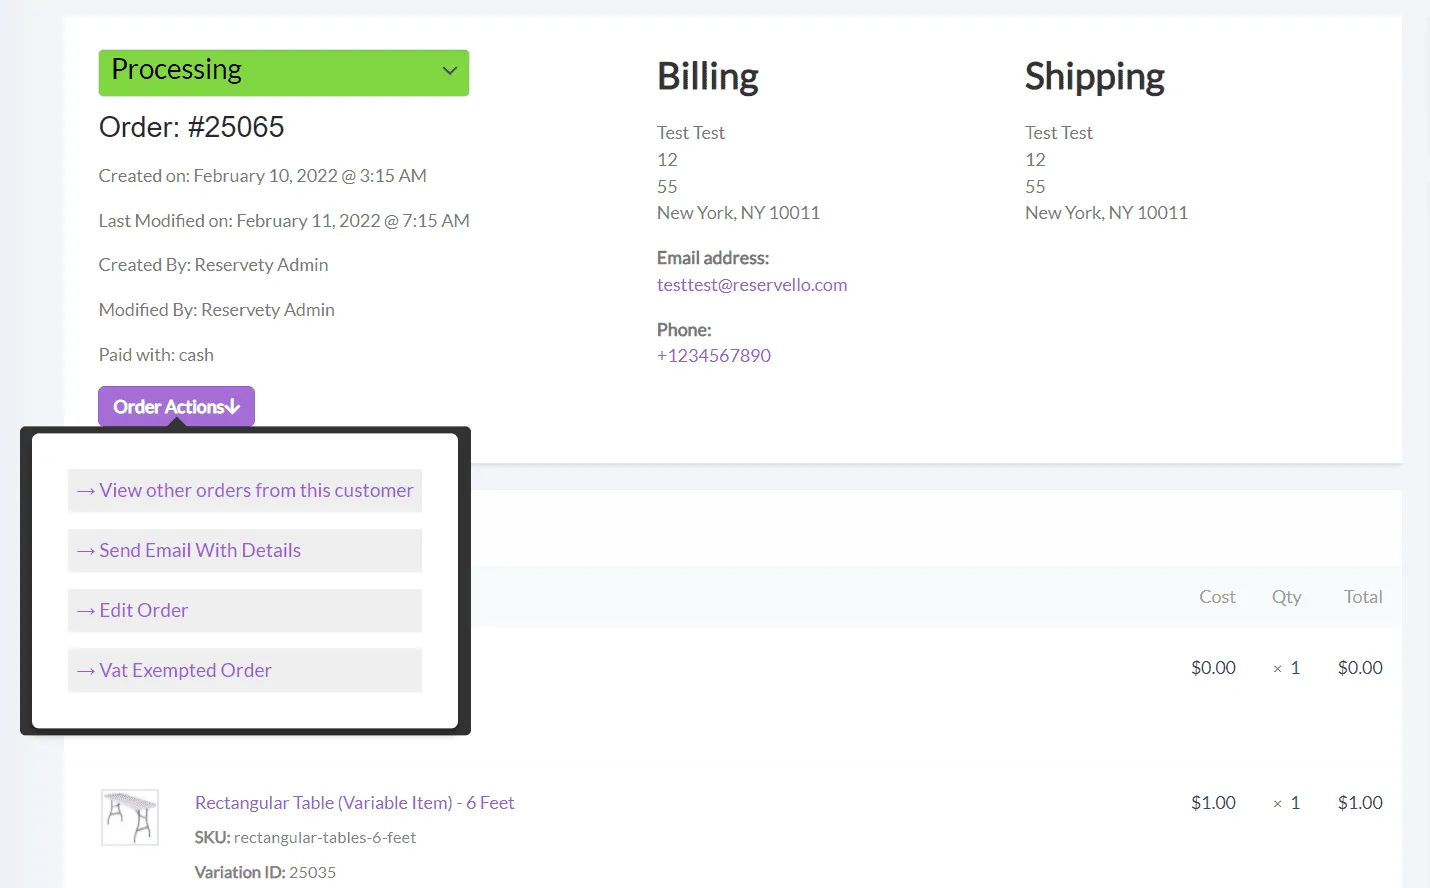Click the arrow icon beside Vat Exempted Order
The height and width of the screenshot is (888, 1430).
pyautogui.click(x=85, y=670)
